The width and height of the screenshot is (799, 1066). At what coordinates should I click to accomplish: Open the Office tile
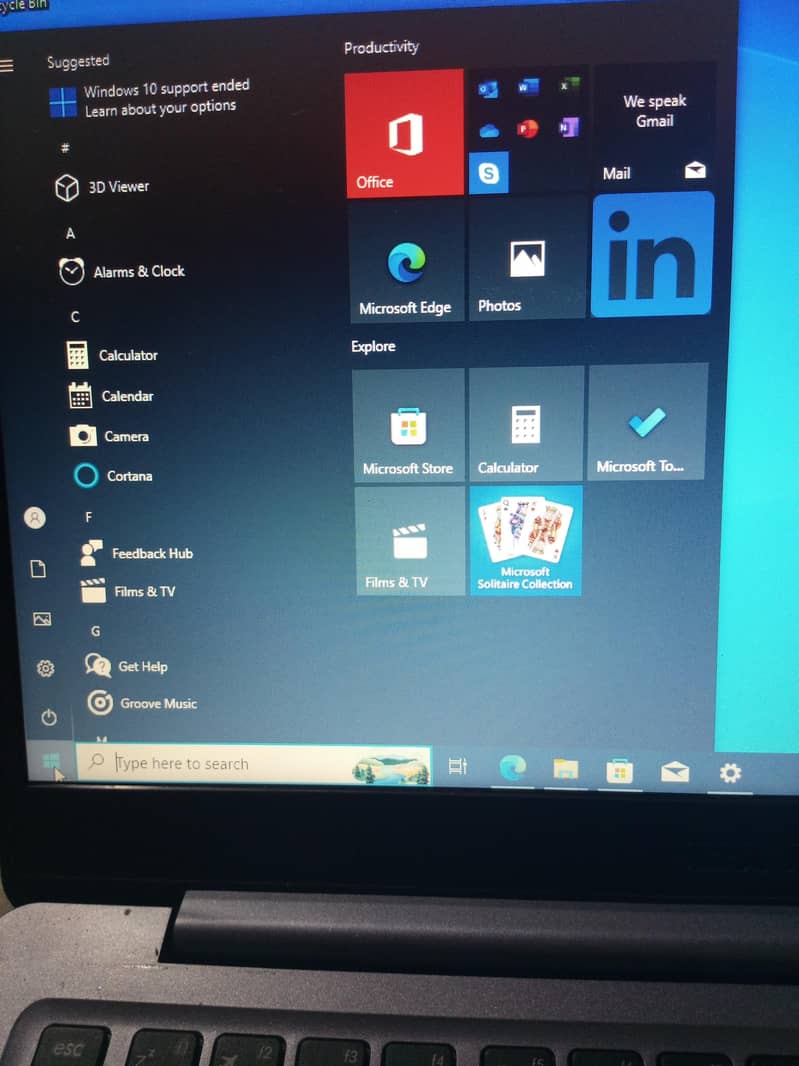(x=405, y=133)
